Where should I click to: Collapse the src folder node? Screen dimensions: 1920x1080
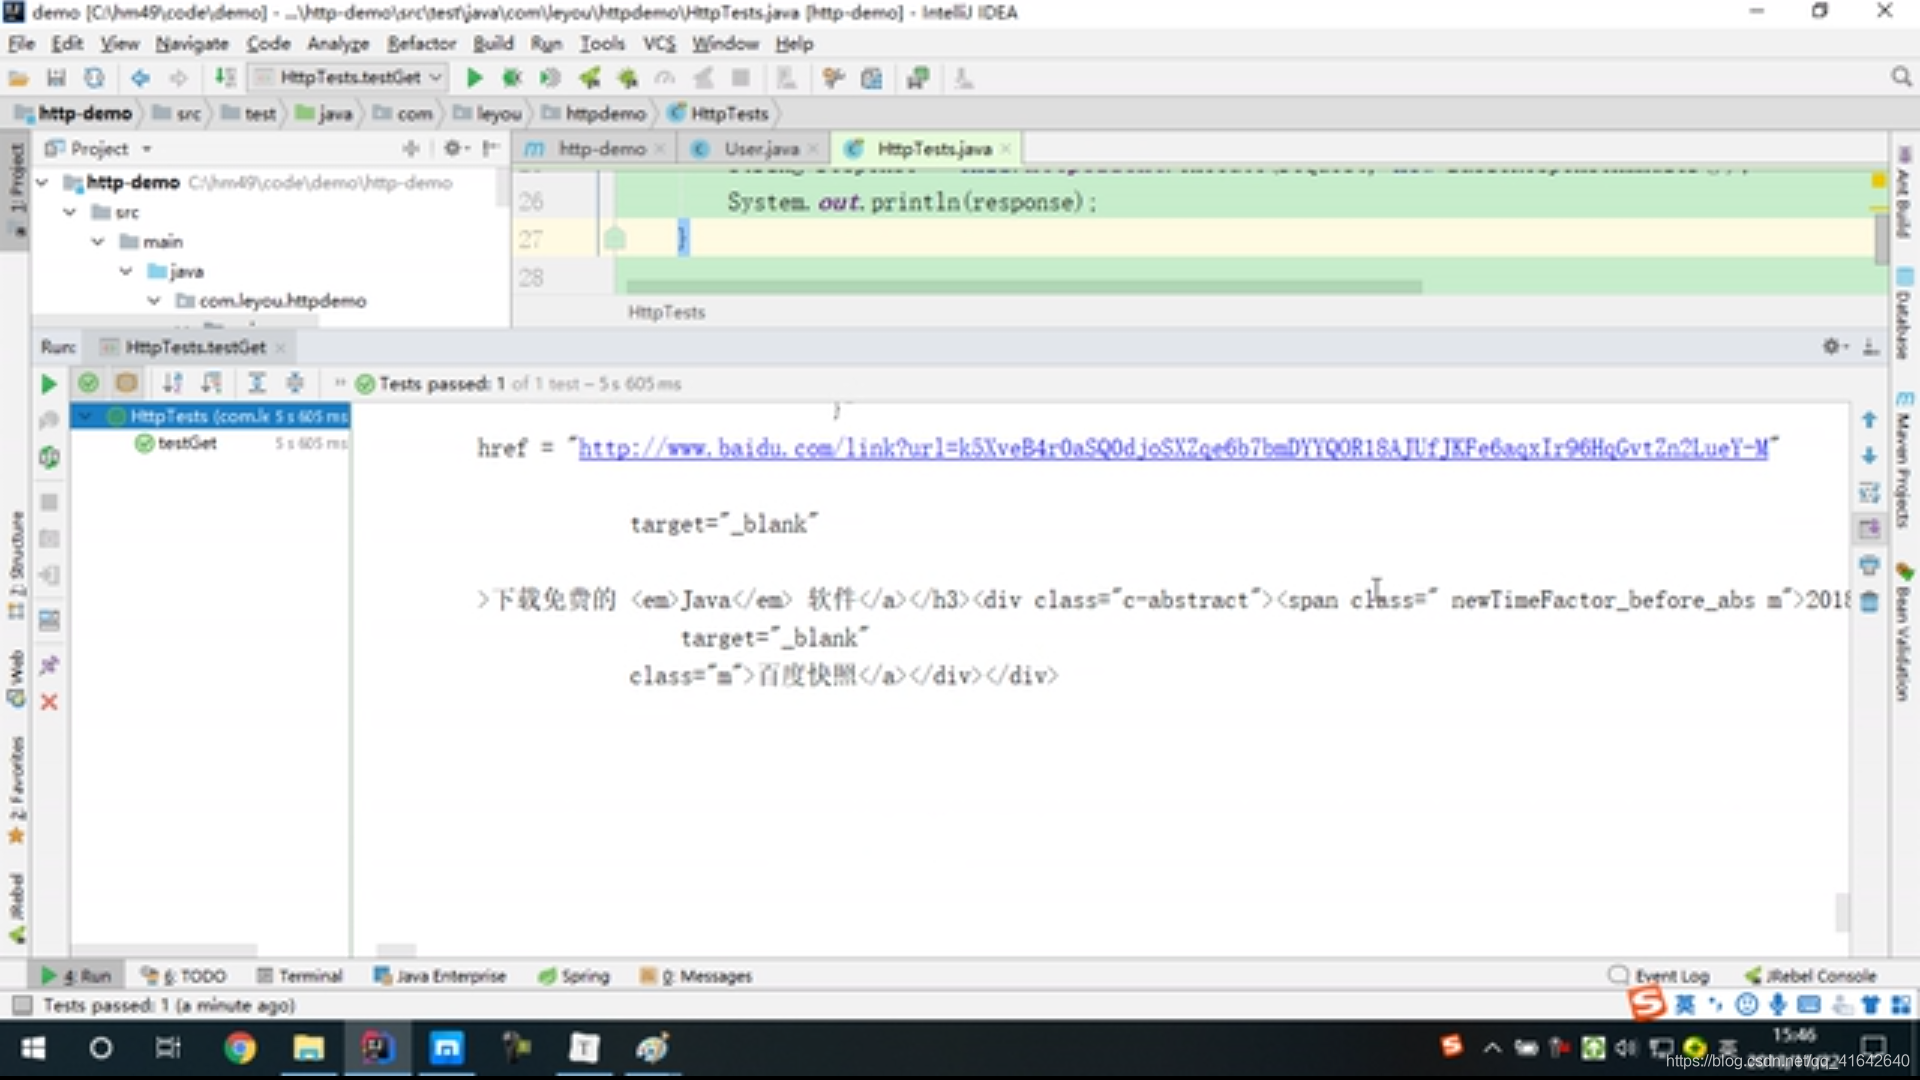(70, 212)
